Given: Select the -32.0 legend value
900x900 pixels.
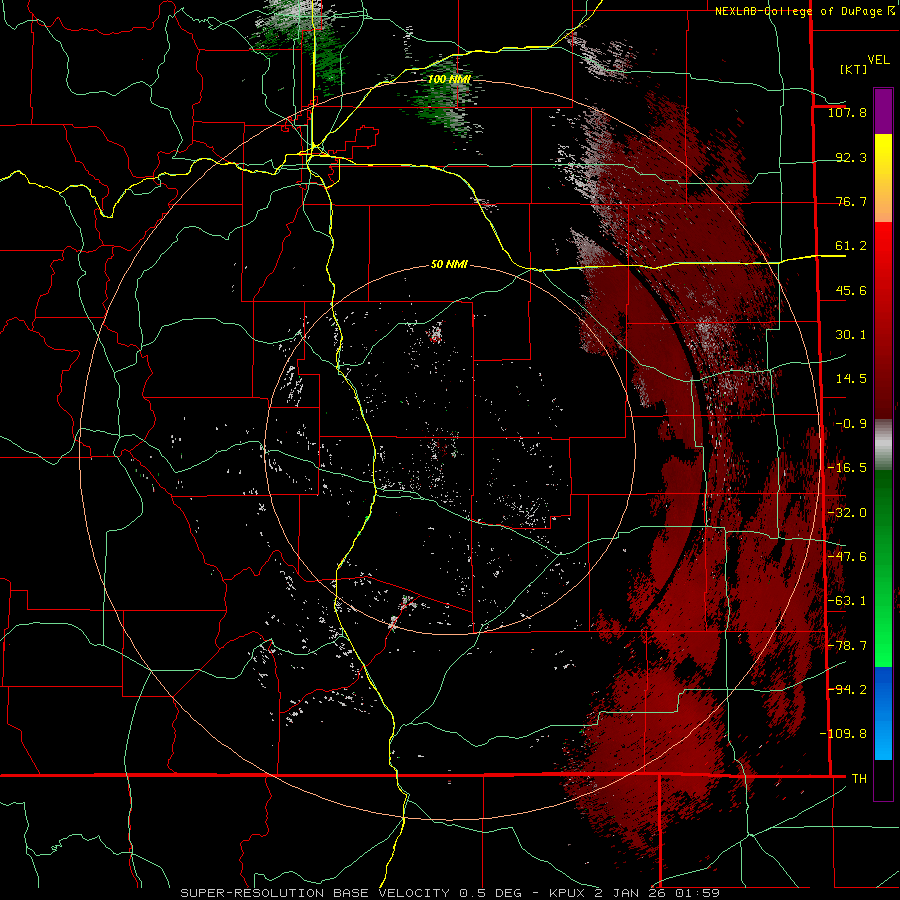Looking at the screenshot, I should [847, 513].
